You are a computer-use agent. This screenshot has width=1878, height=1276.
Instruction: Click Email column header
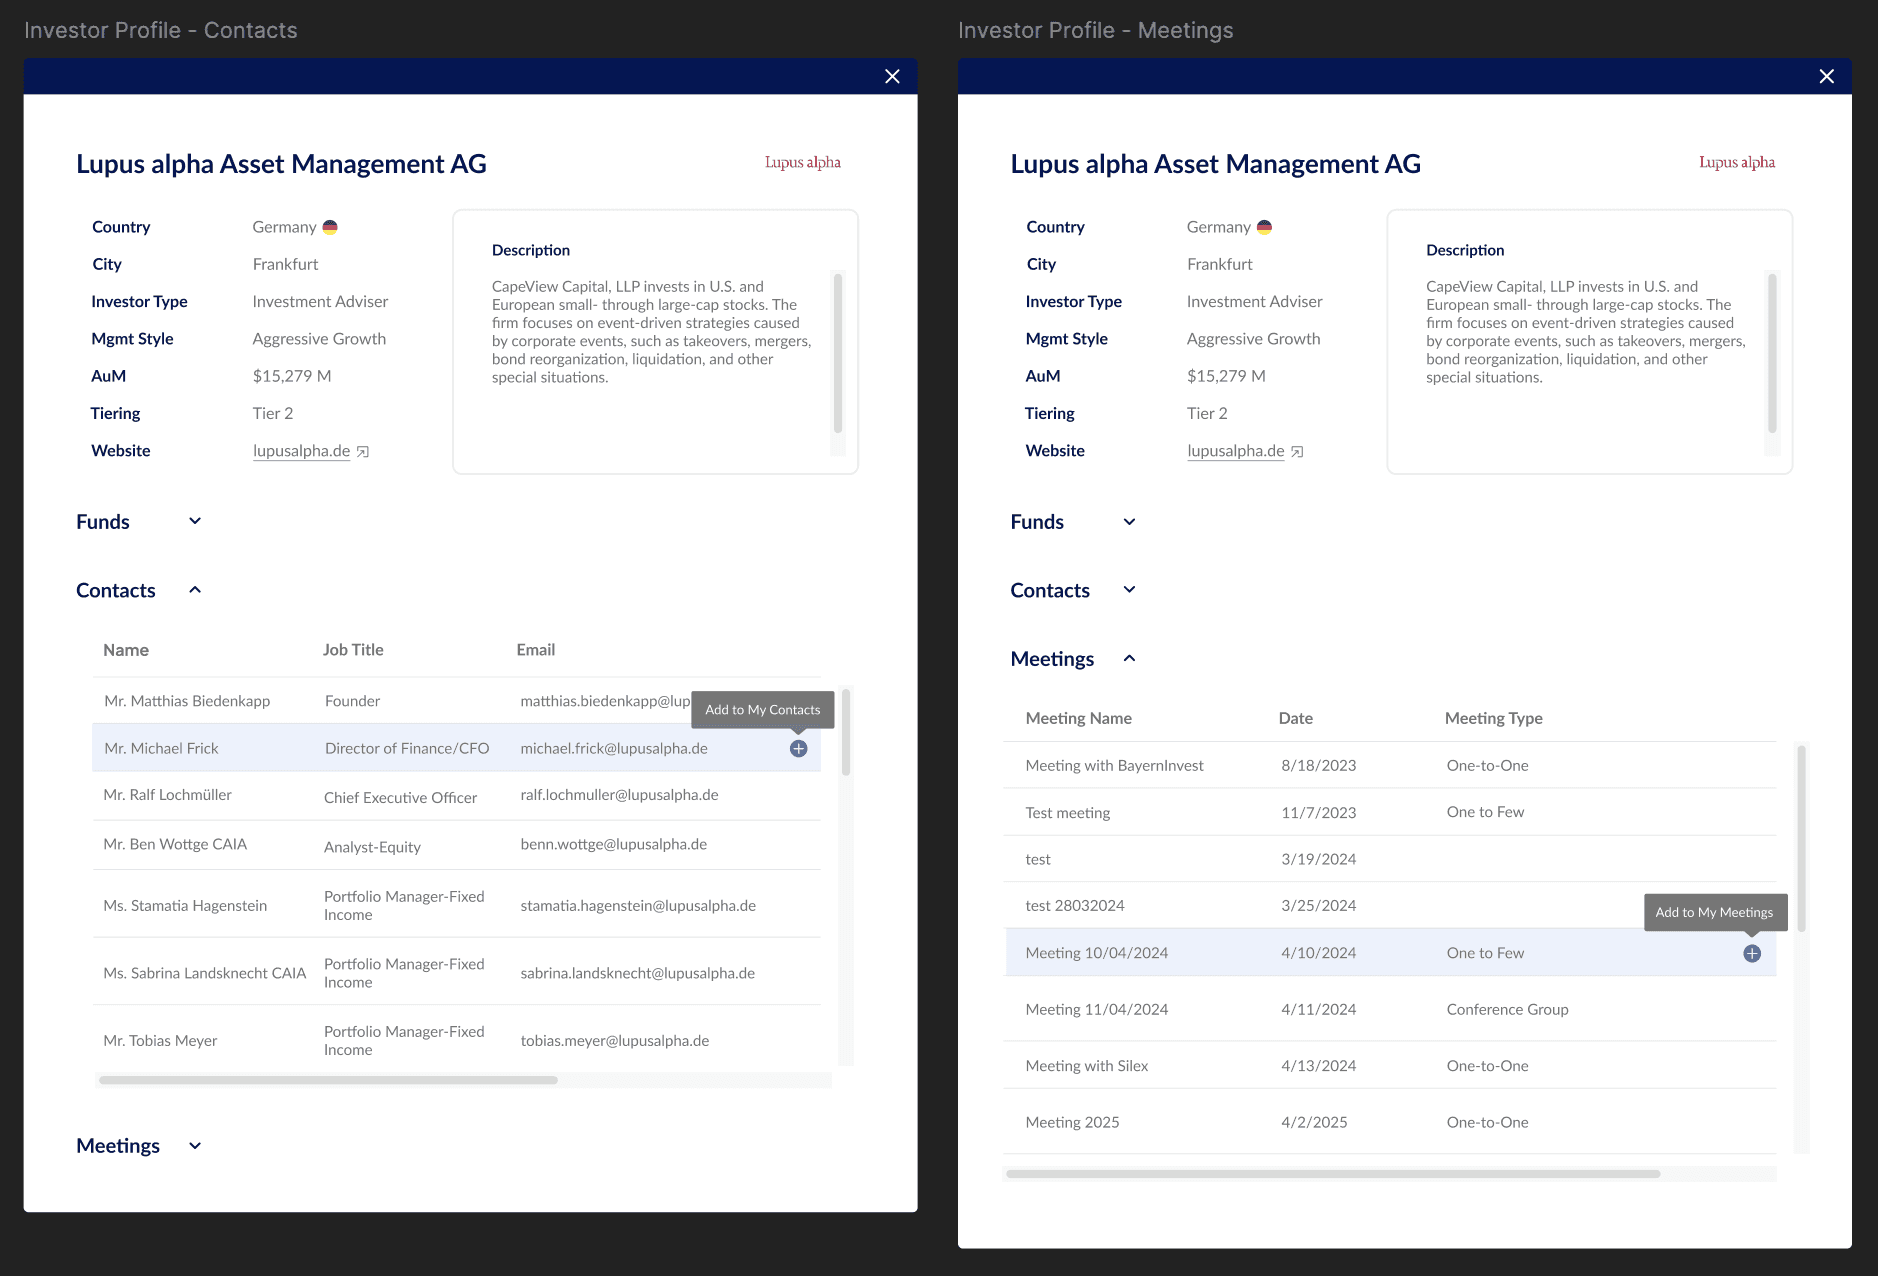[x=535, y=650]
